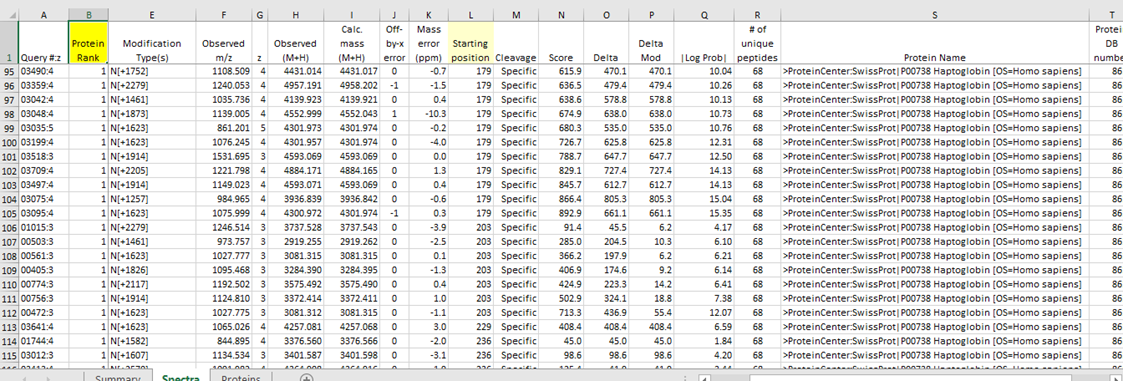Image resolution: width=1123 pixels, height=381 pixels.
Task: Click the Protein Name header cell
Action: [x=935, y=43]
